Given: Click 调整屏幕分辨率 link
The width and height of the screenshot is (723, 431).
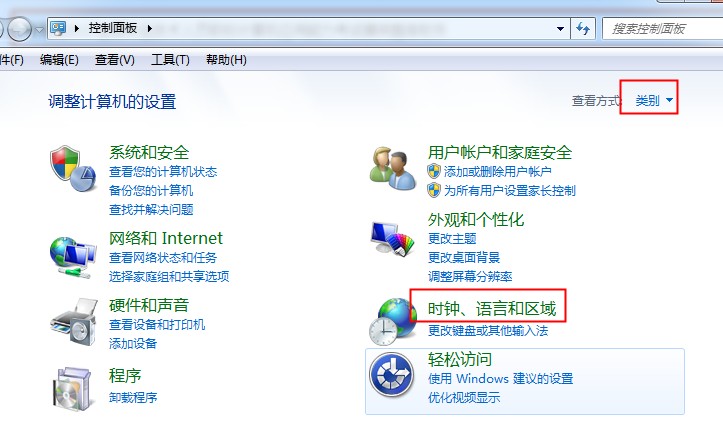Looking at the screenshot, I should 470,277.
